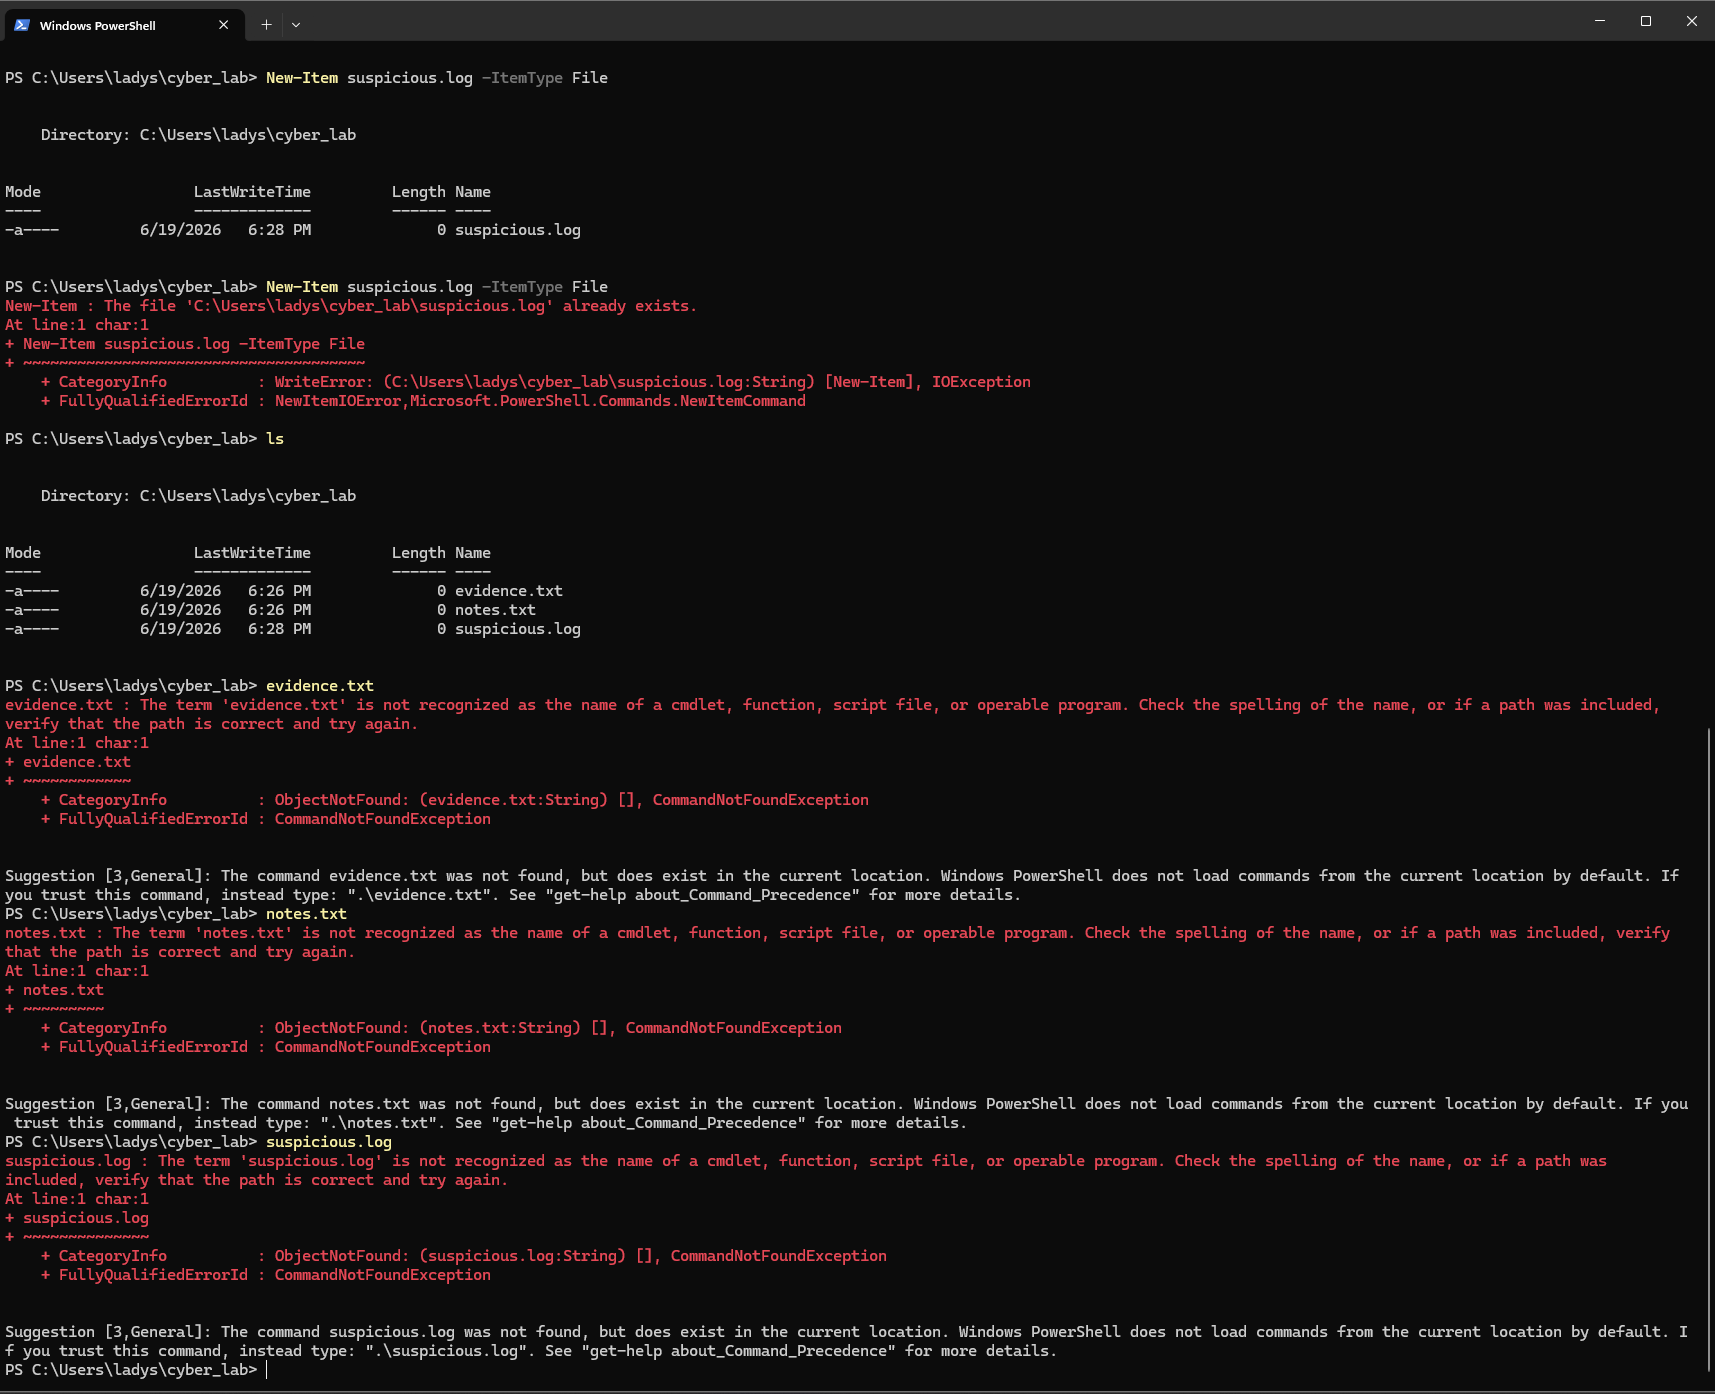
Task: Click the 'evidence.txt' file name in listing
Action: coord(509,591)
